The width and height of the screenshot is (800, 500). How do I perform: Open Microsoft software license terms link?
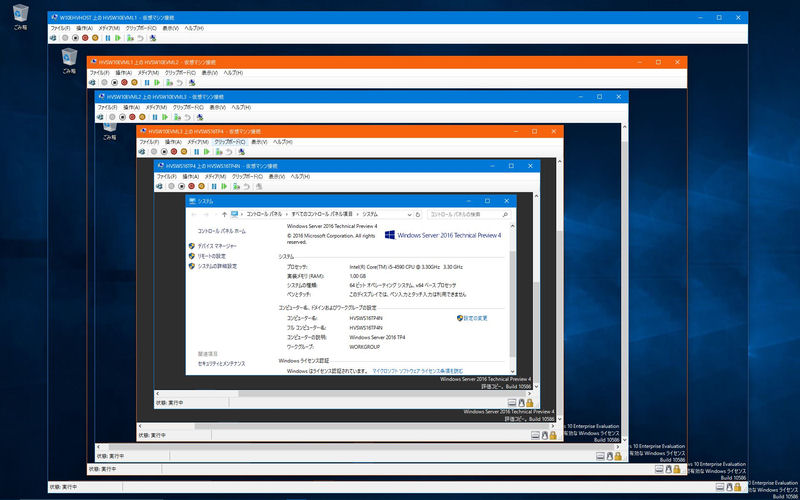point(418,371)
